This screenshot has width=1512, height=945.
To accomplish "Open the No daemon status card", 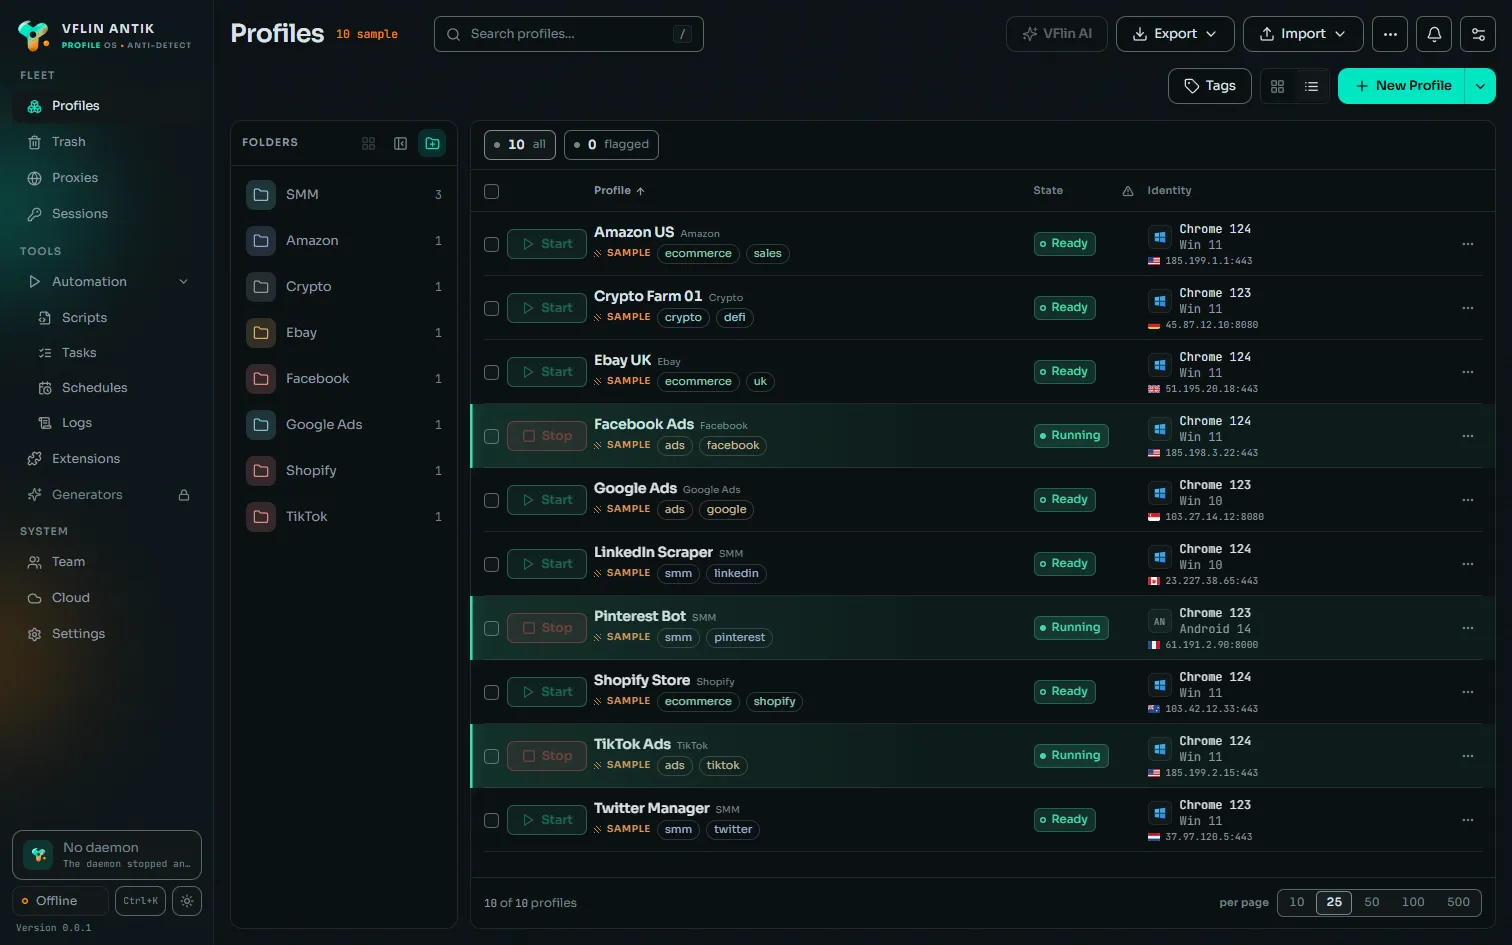I will (x=107, y=855).
